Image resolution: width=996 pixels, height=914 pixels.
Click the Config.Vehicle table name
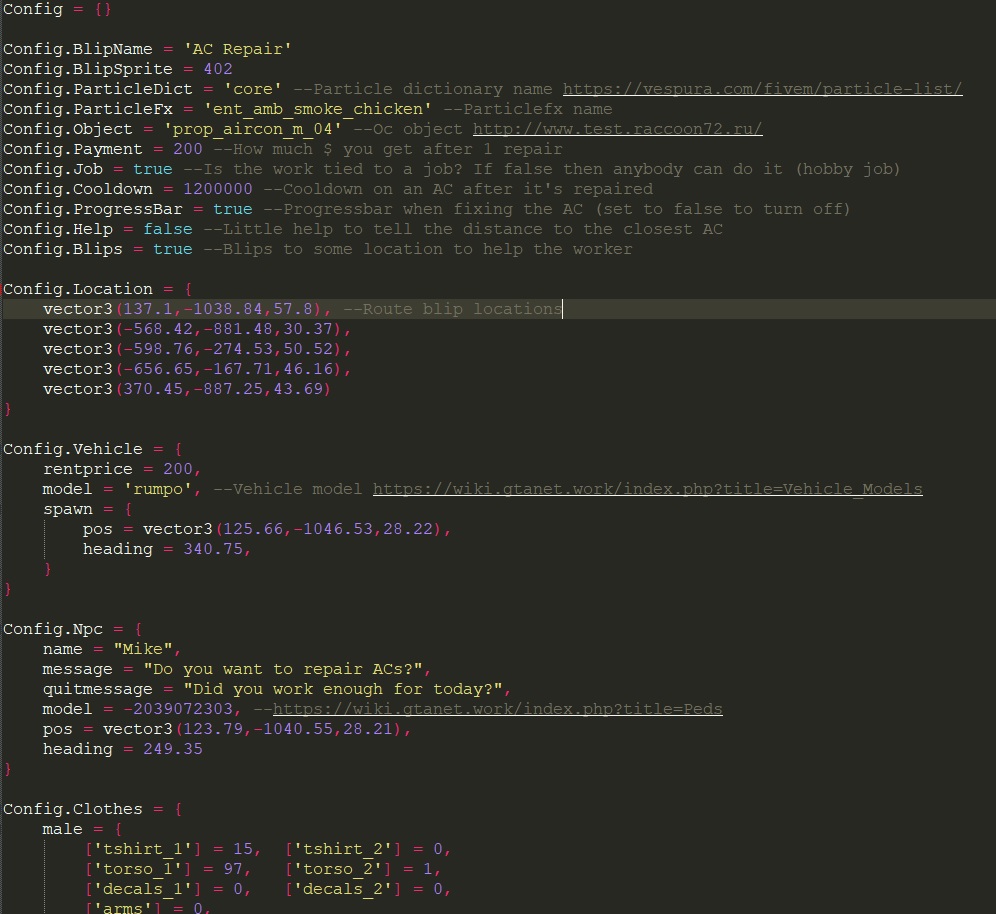coord(73,449)
